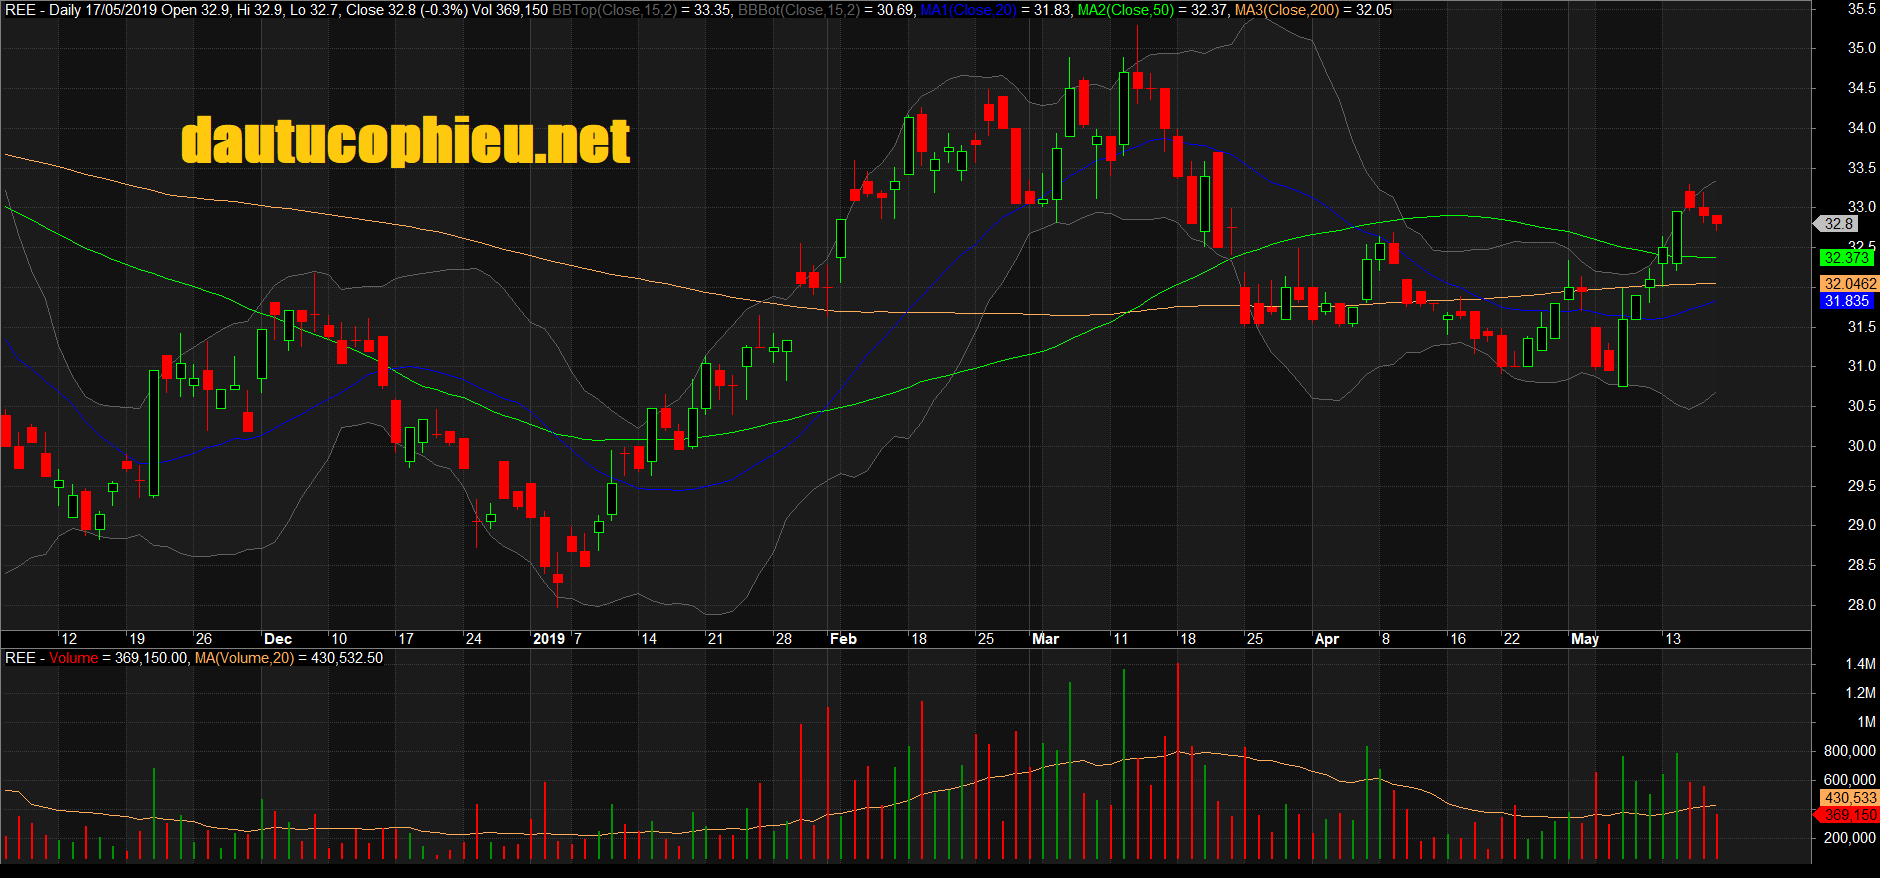The height and width of the screenshot is (878, 1880).
Task: Select the Dec marker on the date axis
Action: (x=278, y=639)
